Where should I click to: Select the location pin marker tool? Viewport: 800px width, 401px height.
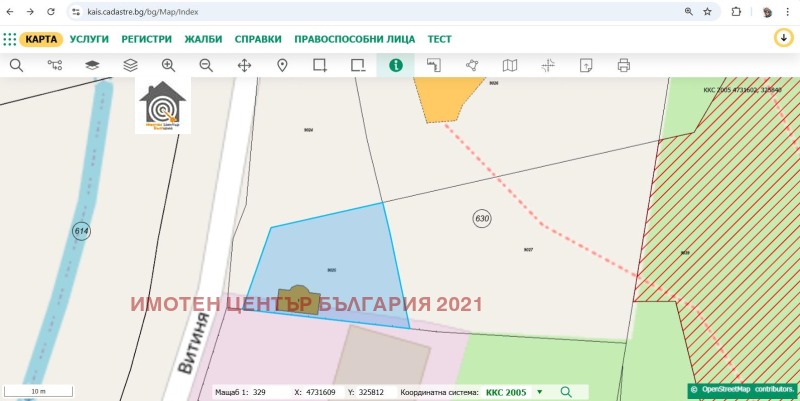click(282, 65)
